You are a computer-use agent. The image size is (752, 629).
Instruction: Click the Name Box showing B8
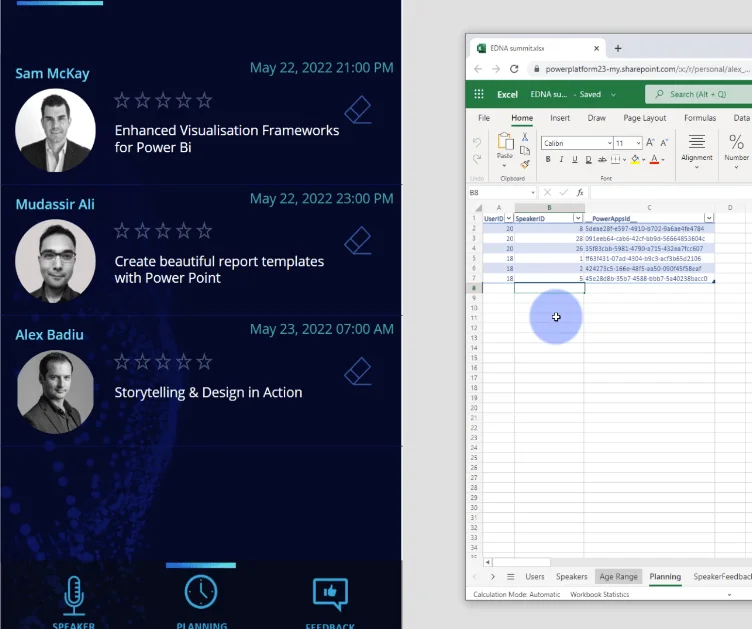(502, 192)
